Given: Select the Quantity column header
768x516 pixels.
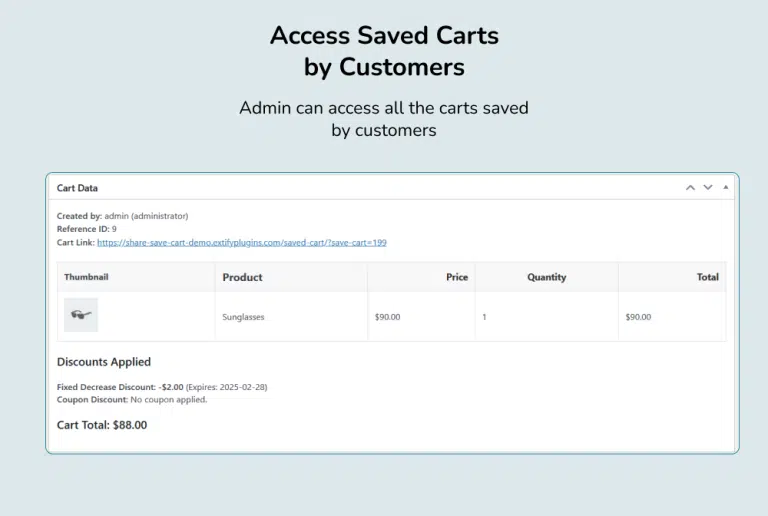Looking at the screenshot, I should 547,277.
